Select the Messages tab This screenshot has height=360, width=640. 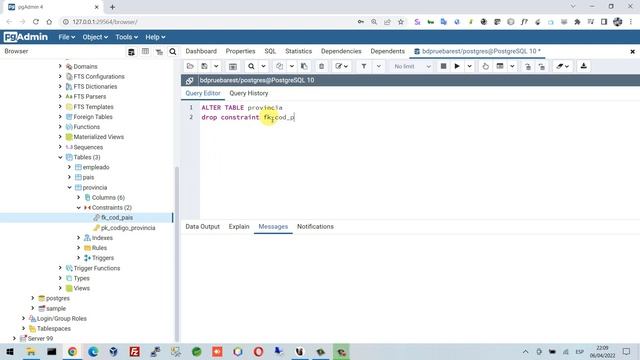click(x=273, y=227)
